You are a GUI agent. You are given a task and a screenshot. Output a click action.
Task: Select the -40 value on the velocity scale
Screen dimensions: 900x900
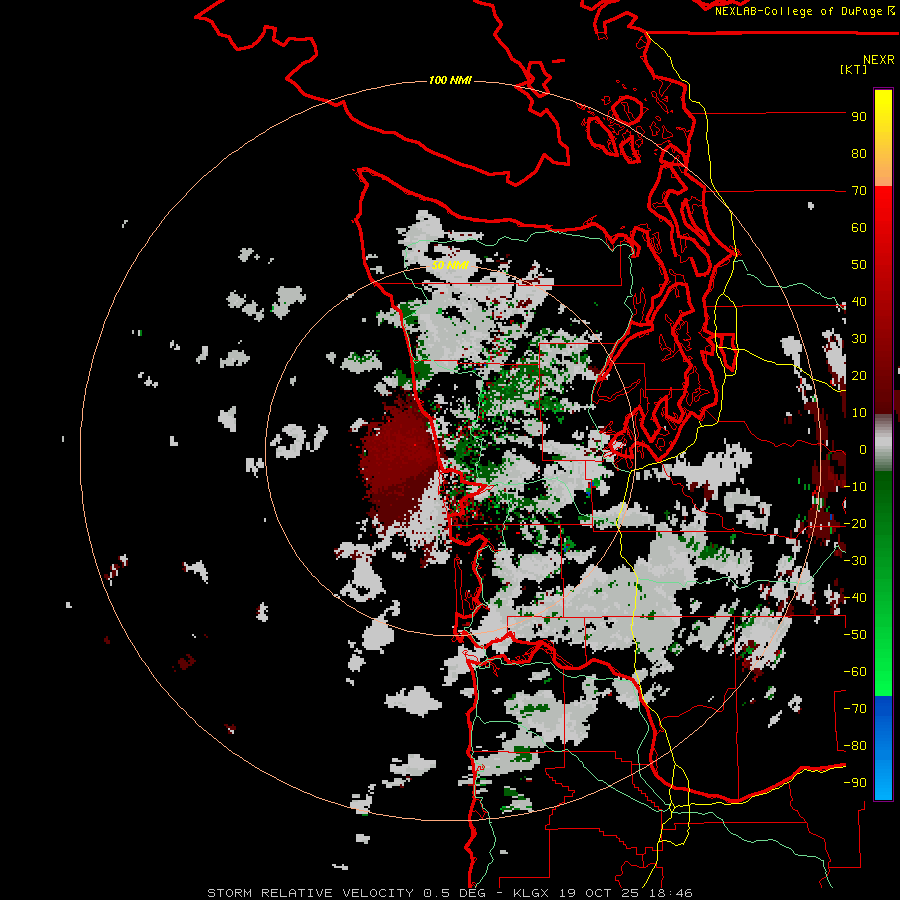click(855, 598)
